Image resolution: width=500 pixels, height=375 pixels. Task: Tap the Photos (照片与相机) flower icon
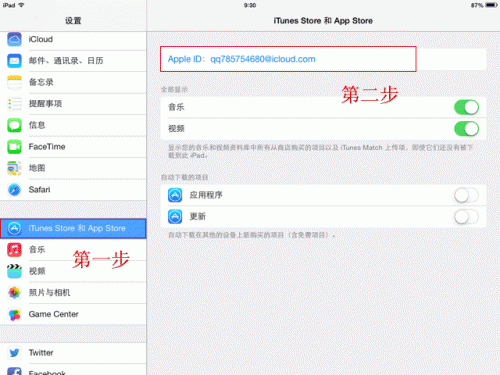(x=14, y=293)
